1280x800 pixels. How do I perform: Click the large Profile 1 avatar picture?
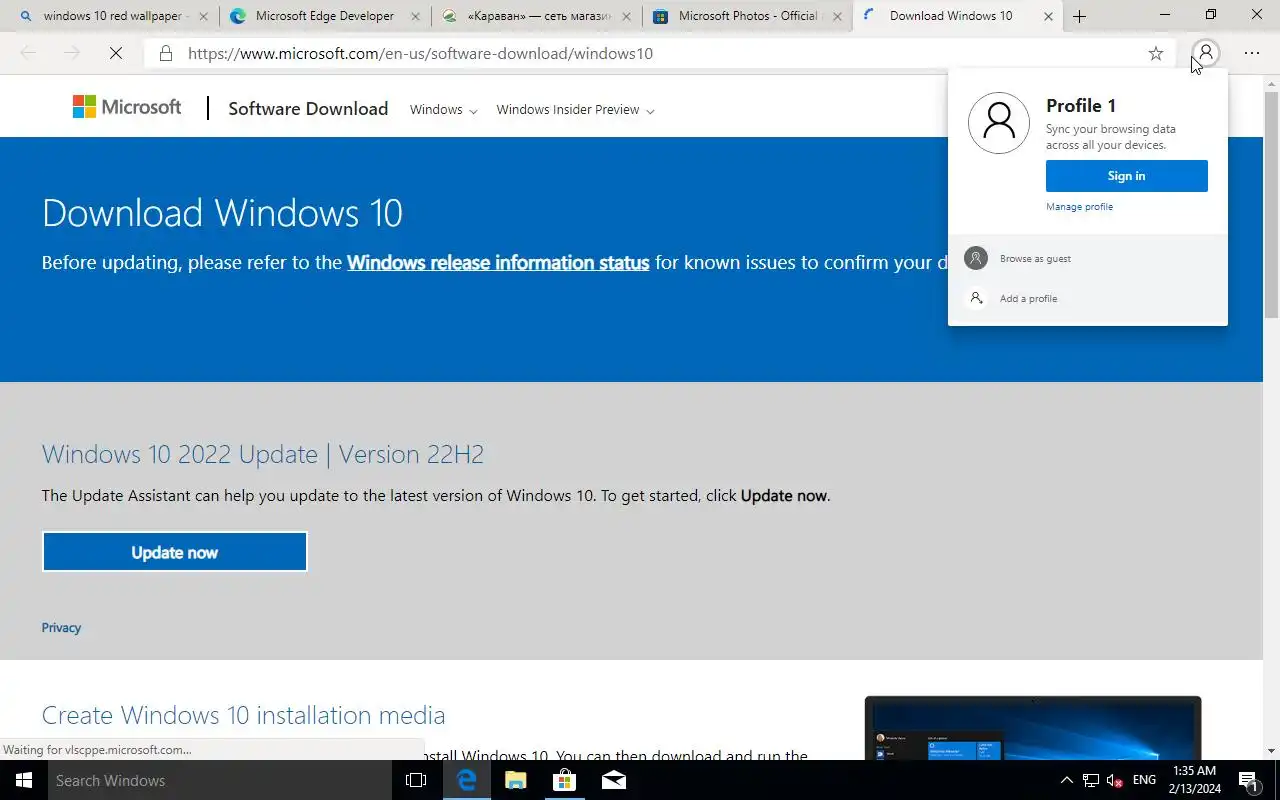[x=999, y=123]
